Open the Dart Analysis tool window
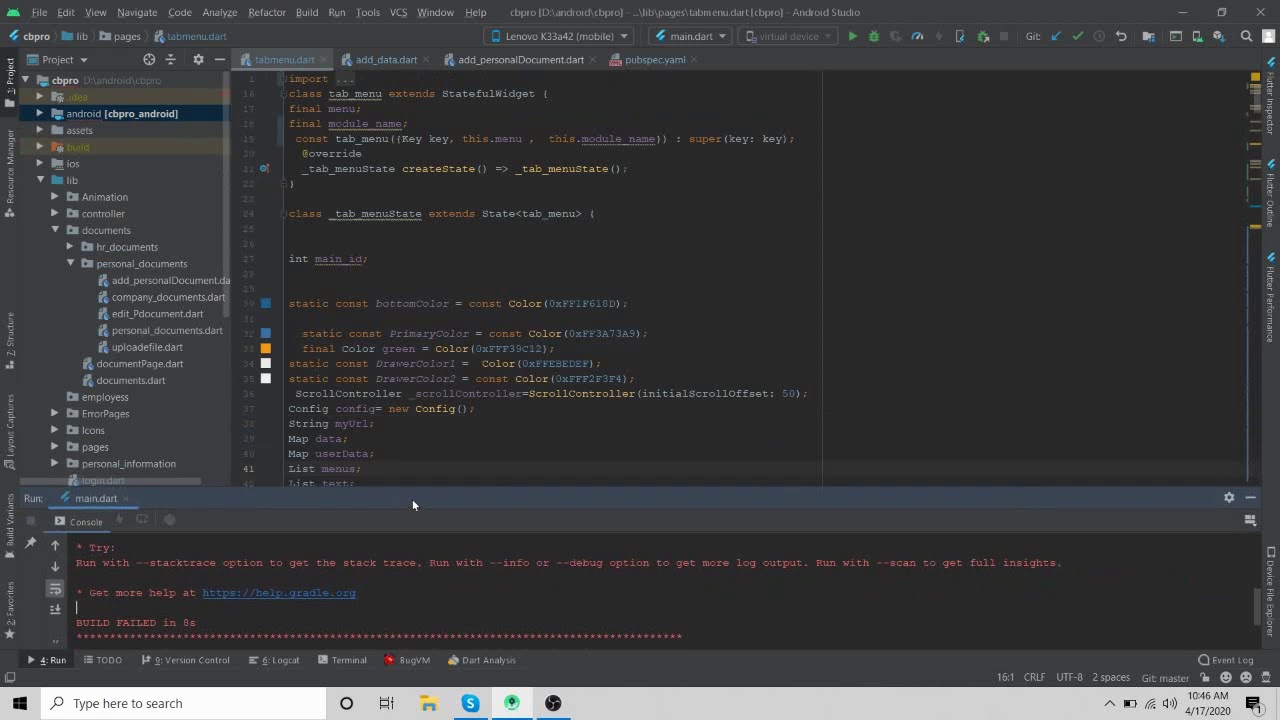Viewport: 1280px width, 720px height. (482, 660)
